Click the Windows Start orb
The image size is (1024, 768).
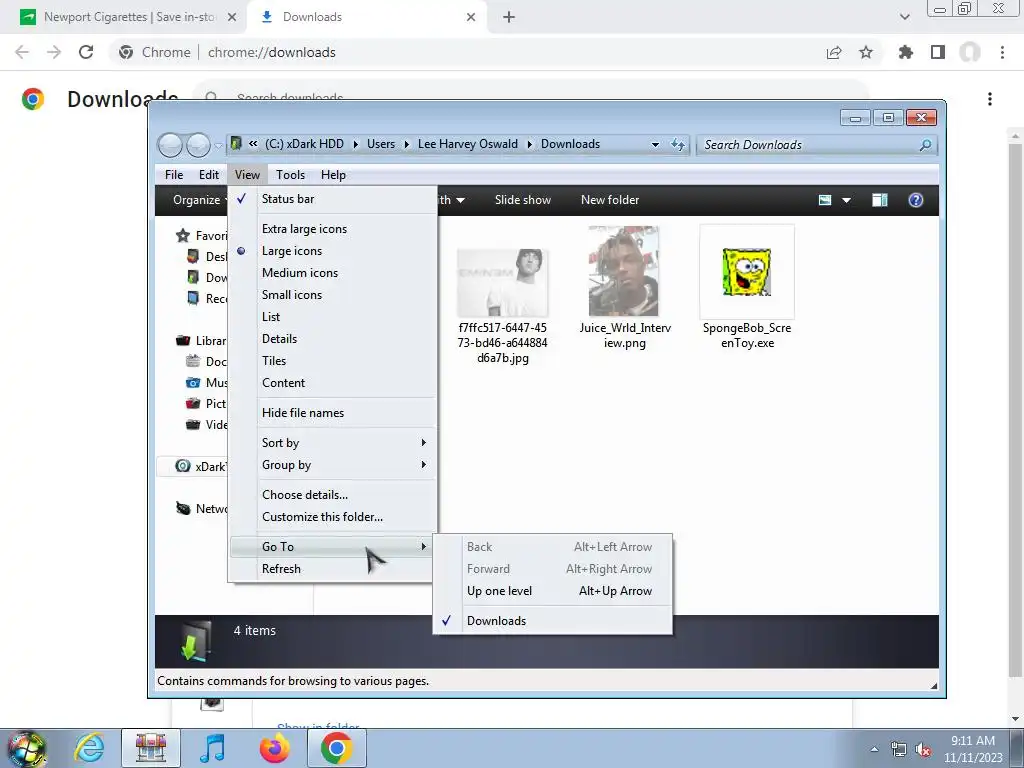click(x=27, y=748)
